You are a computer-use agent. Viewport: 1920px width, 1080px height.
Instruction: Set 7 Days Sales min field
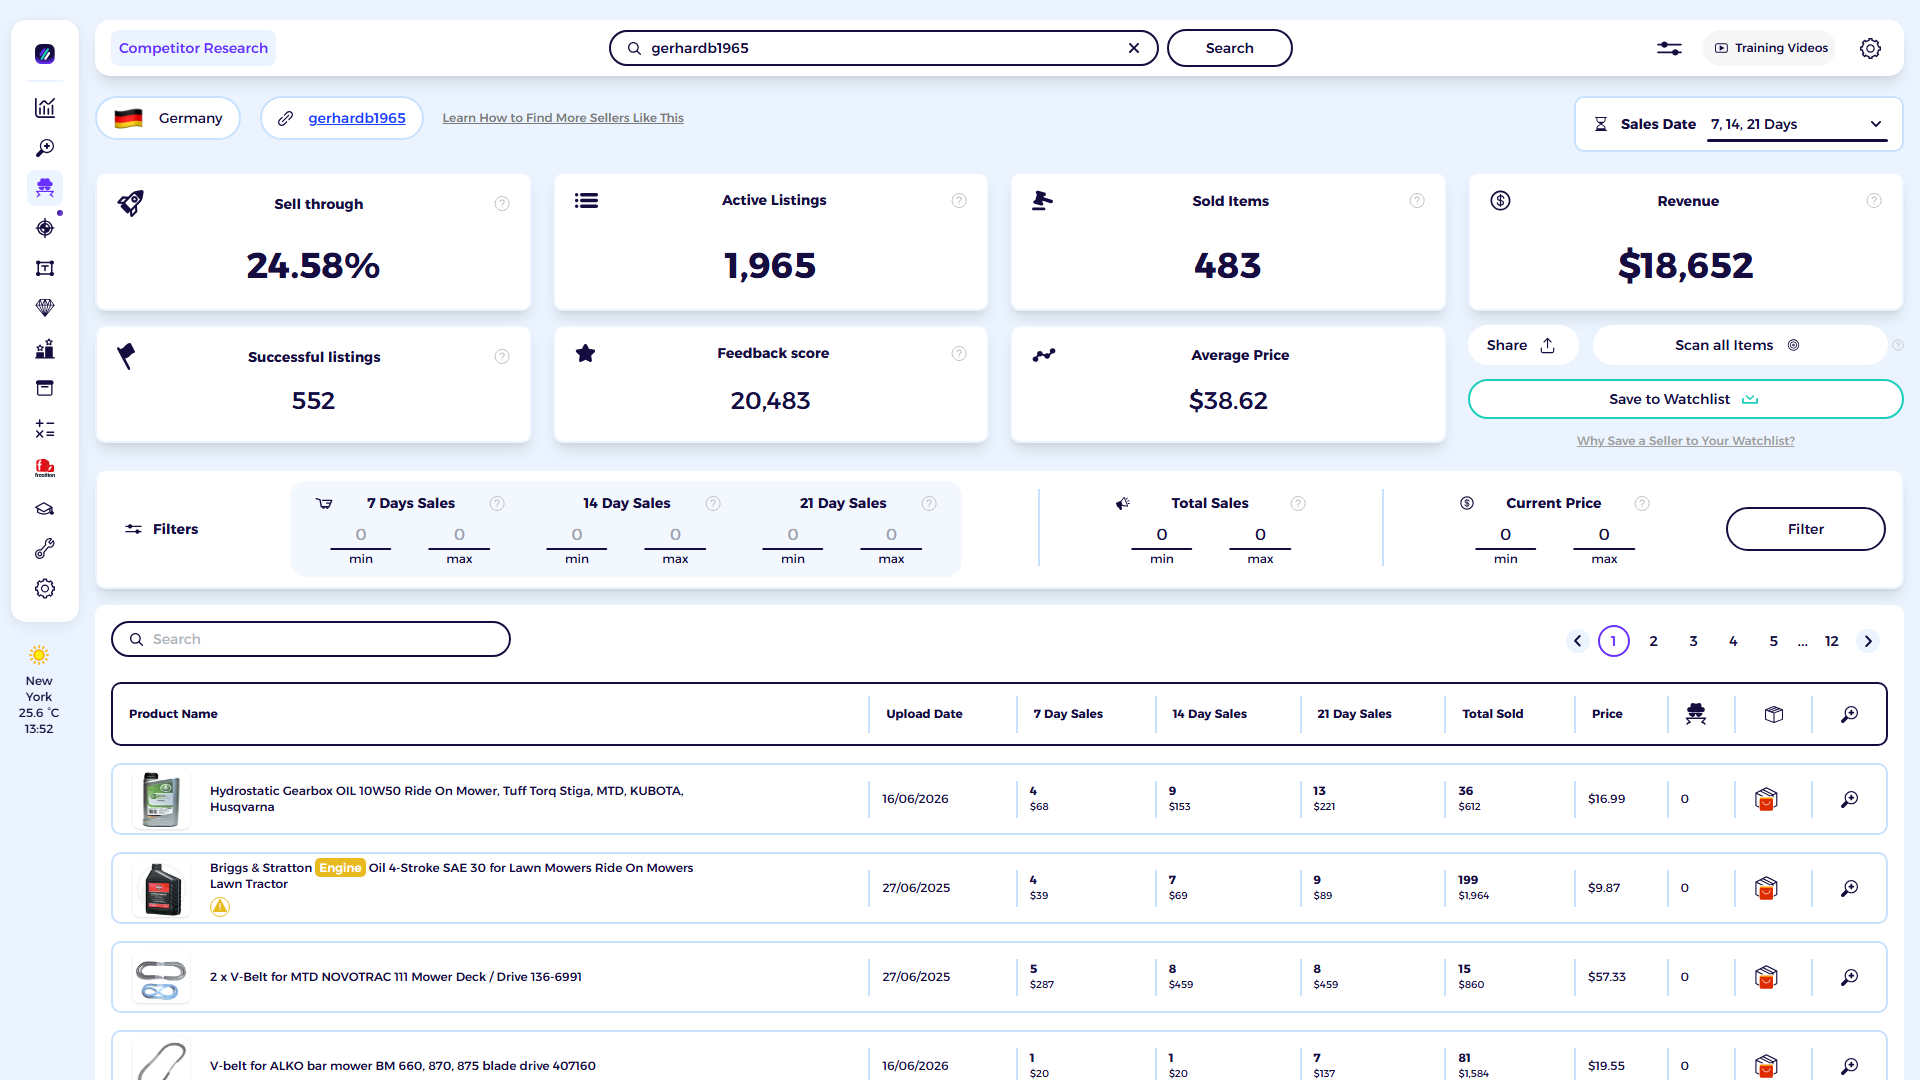click(x=361, y=535)
